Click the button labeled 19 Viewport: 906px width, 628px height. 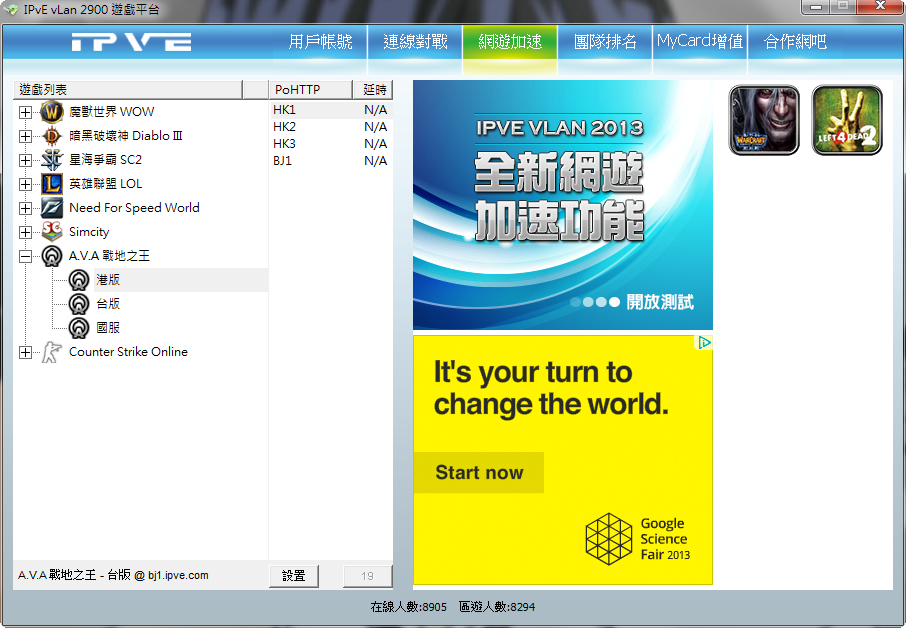(x=367, y=576)
